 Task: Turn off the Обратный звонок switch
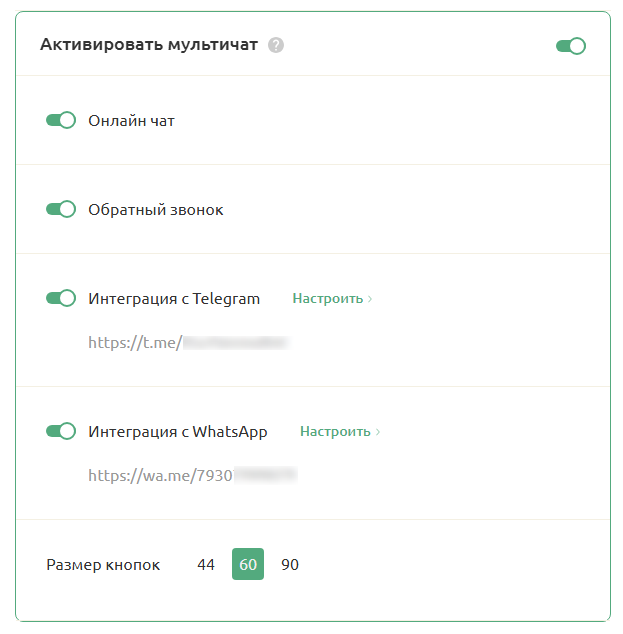[x=61, y=210]
